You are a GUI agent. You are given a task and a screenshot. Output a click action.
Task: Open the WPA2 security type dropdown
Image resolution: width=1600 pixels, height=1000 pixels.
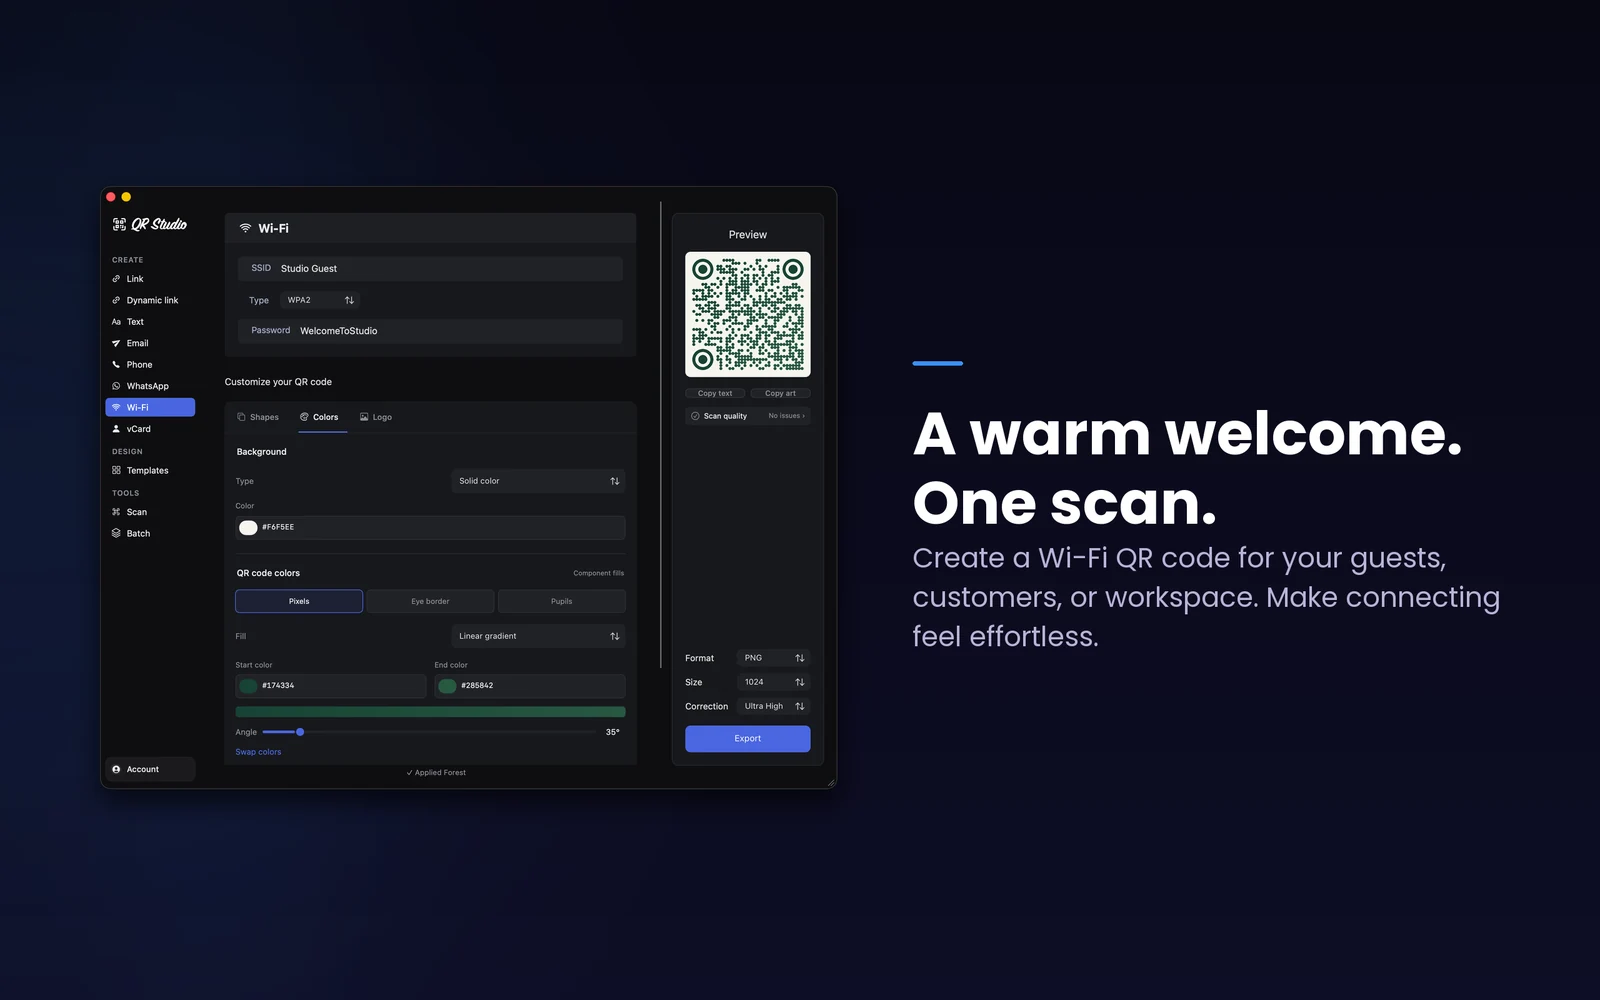pos(320,300)
